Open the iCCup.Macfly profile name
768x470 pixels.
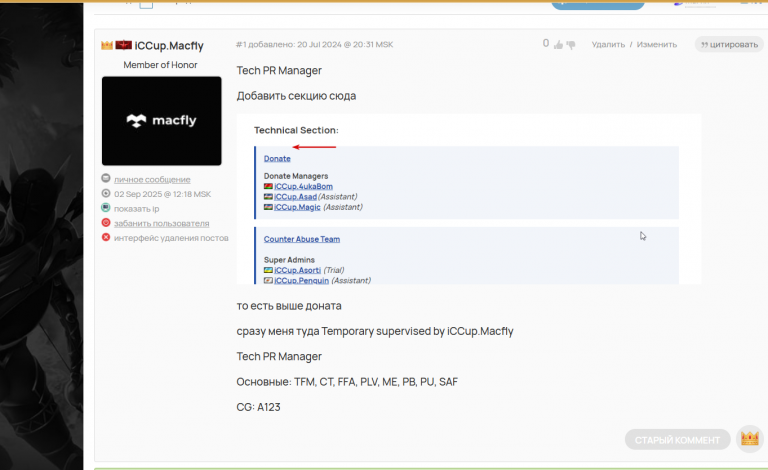[169, 46]
